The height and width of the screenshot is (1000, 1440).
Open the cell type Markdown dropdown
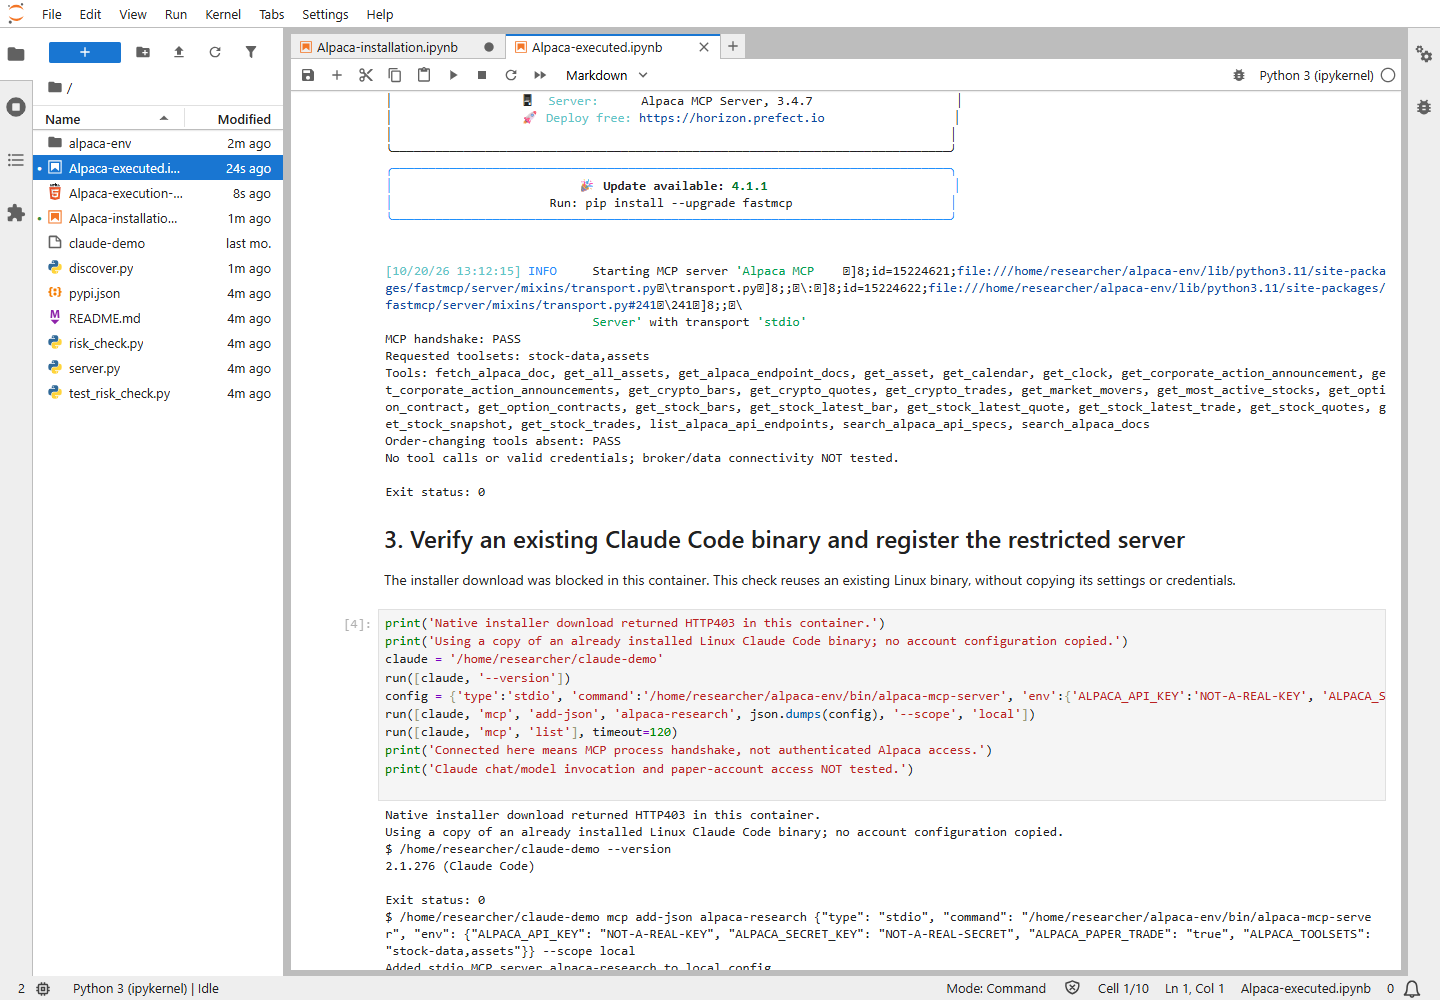tap(607, 75)
